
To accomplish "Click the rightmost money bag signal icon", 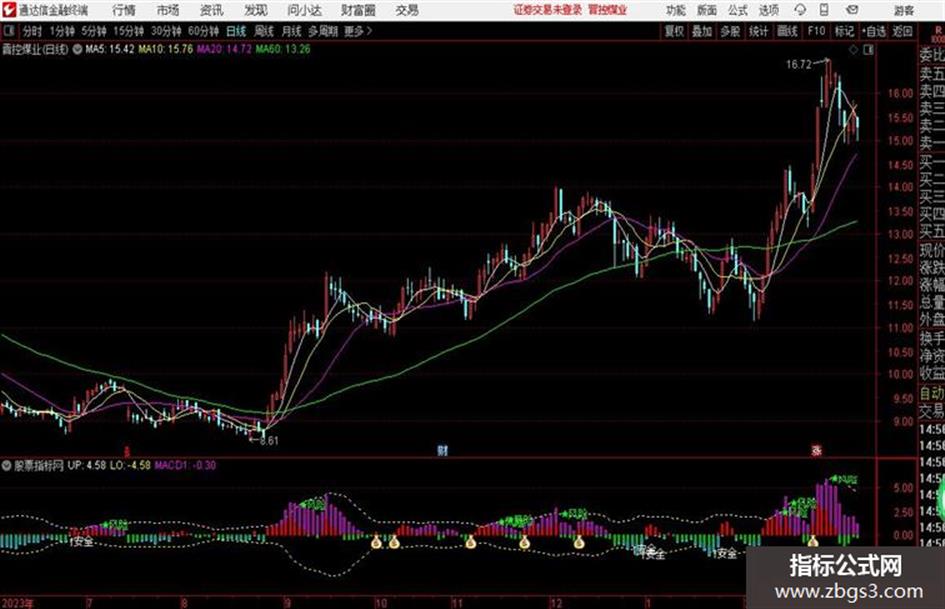I will coord(813,541).
